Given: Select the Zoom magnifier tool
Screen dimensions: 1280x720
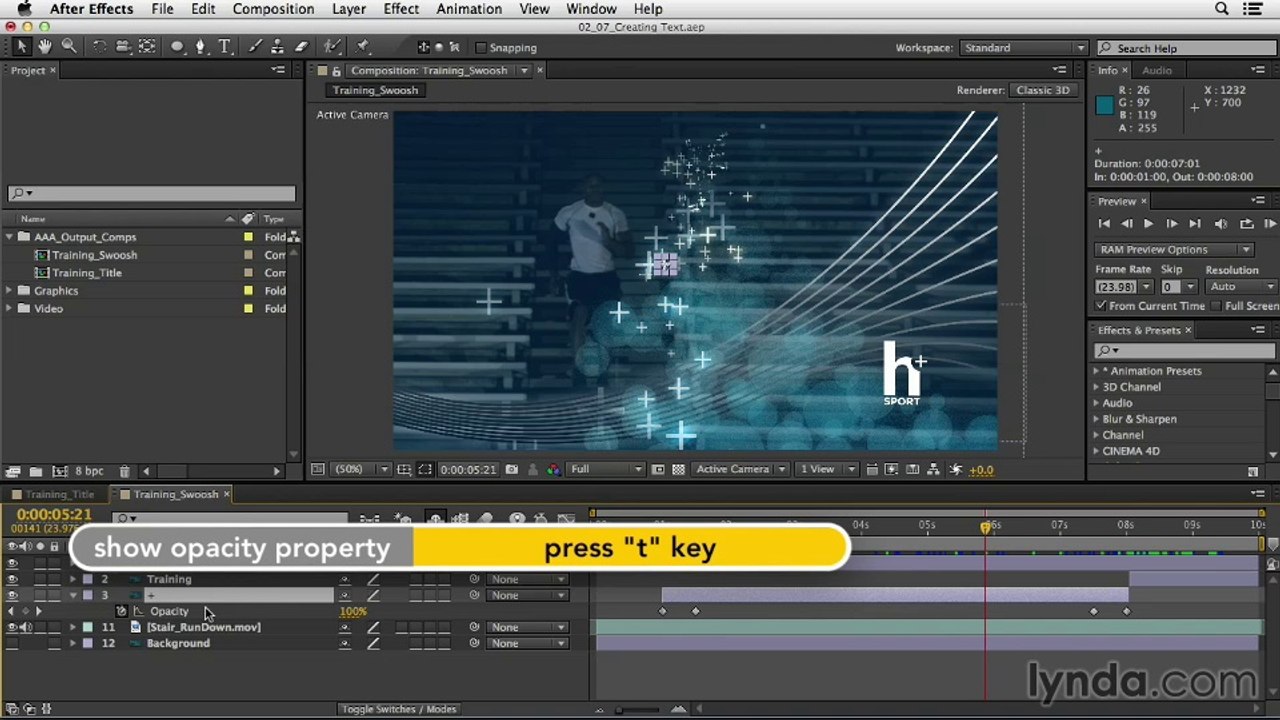Looking at the screenshot, I should [x=69, y=46].
